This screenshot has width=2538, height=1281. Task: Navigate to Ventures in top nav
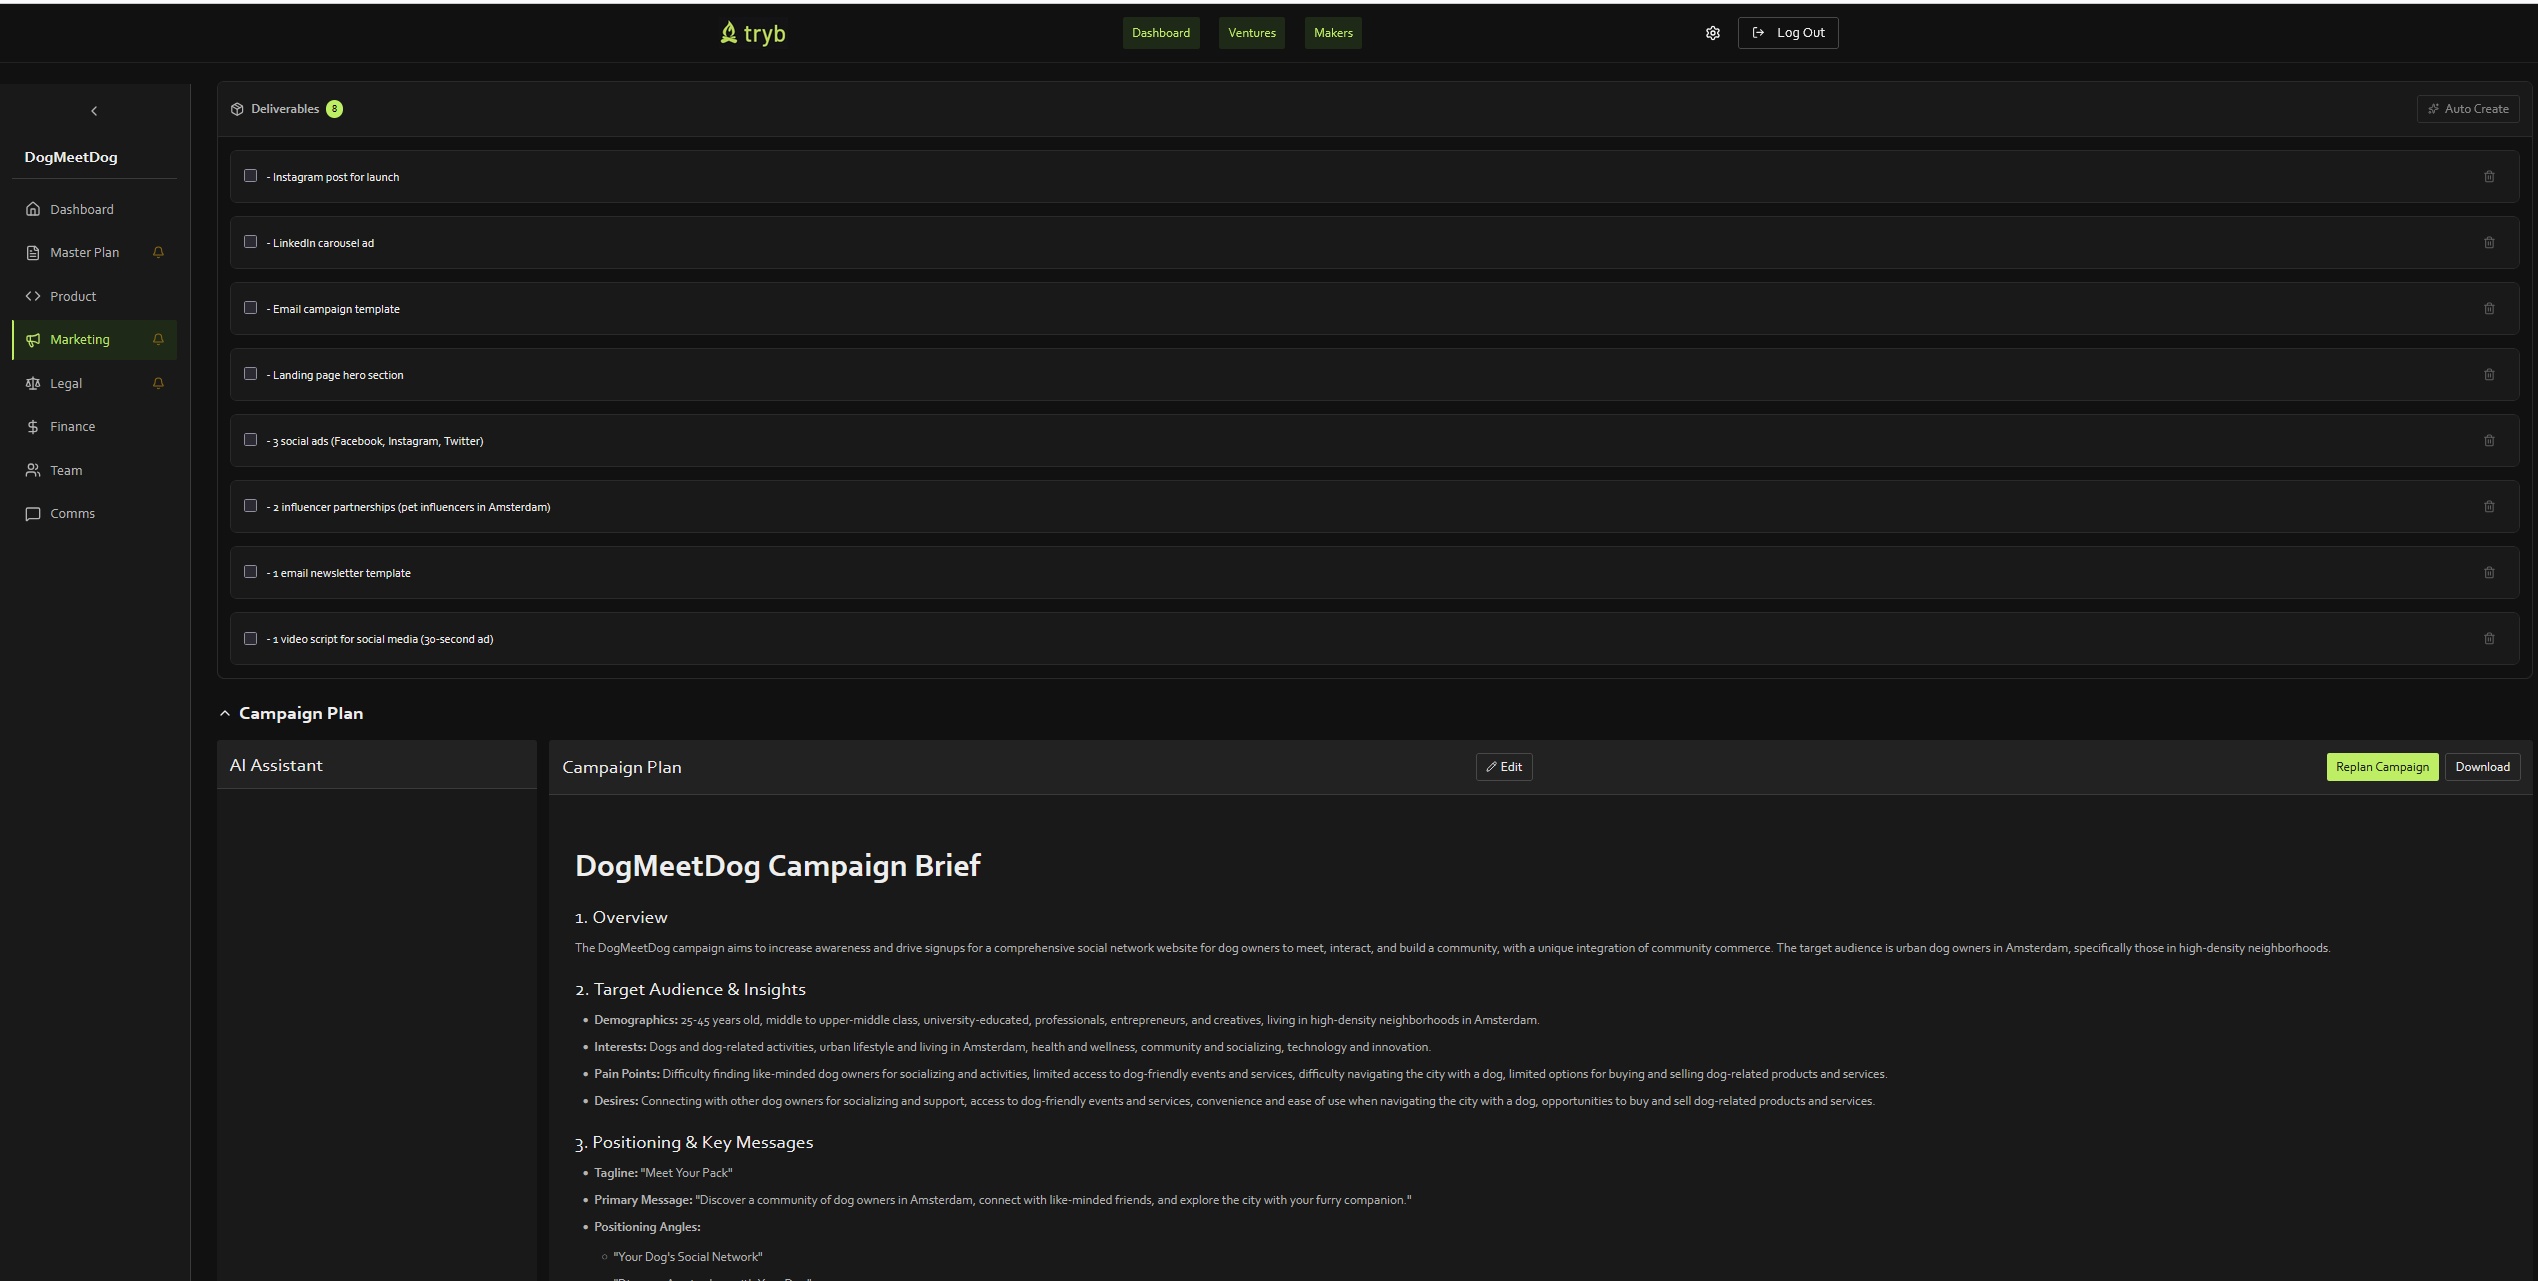coord(1251,32)
